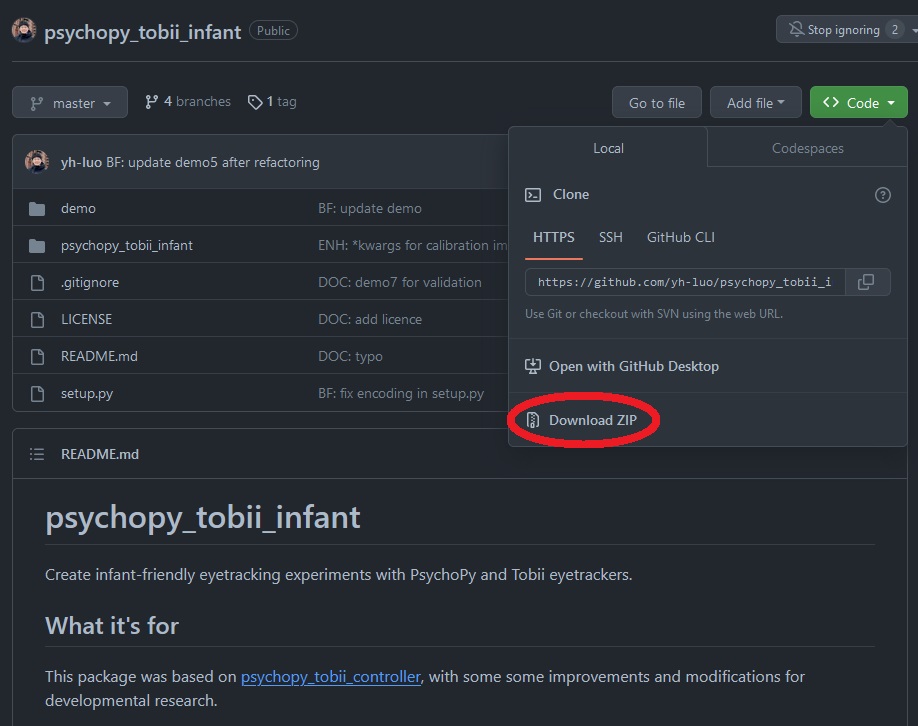The image size is (918, 726).
Task: Click the zip file icon beside Download ZIP
Action: click(x=533, y=420)
